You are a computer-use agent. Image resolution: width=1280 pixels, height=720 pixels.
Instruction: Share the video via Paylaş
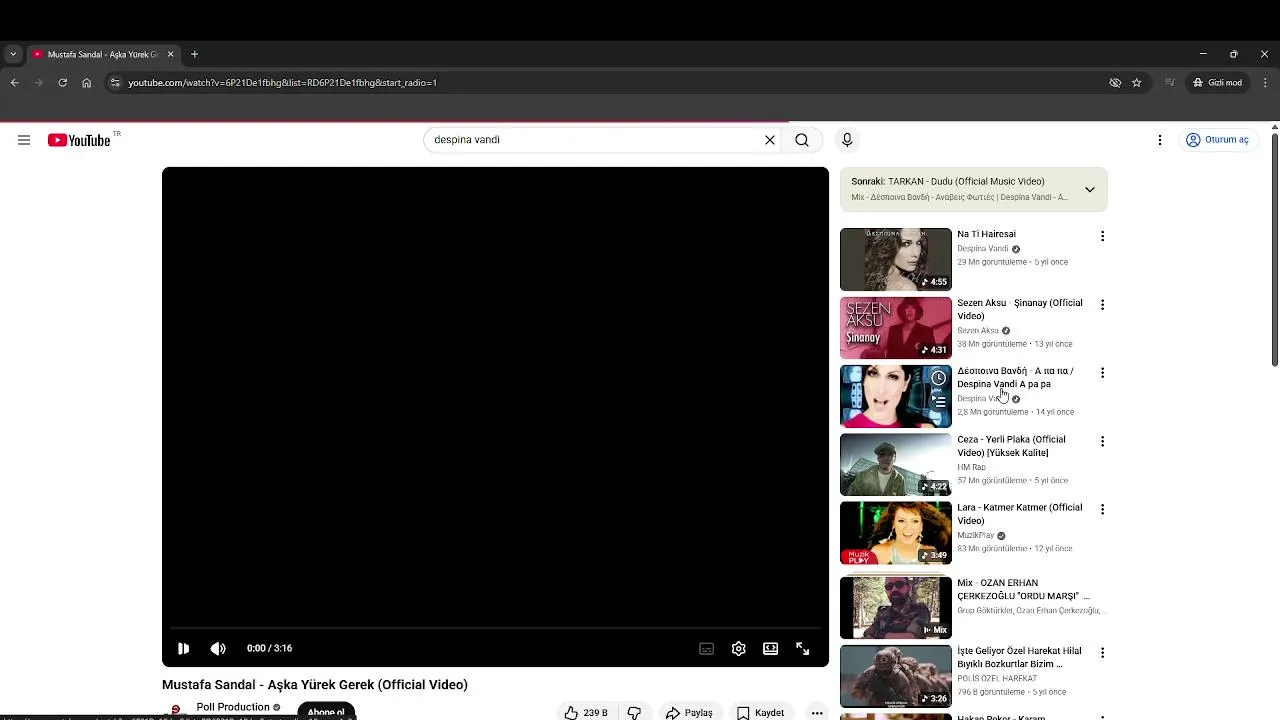click(689, 713)
